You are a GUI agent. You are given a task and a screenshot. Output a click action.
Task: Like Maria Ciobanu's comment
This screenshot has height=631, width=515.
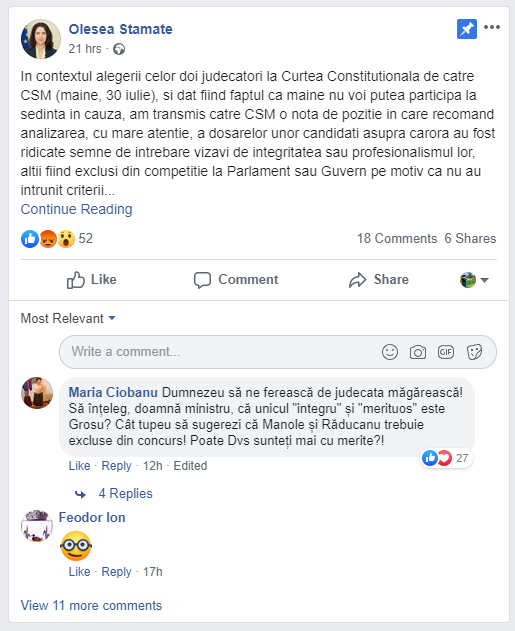(x=79, y=466)
